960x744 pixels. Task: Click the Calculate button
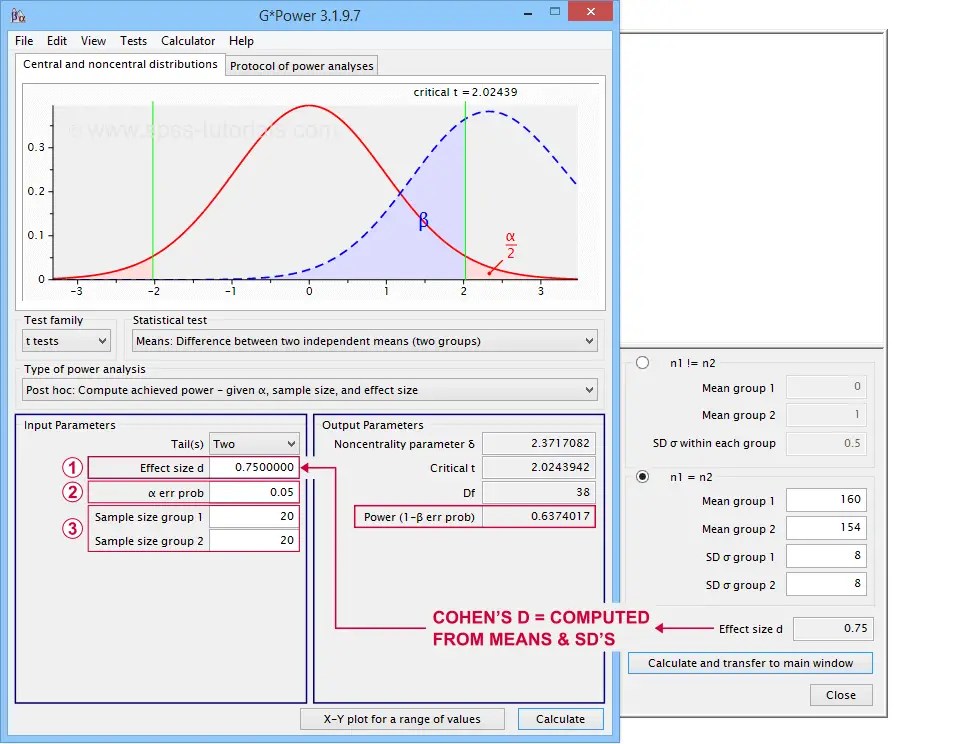[x=560, y=719]
